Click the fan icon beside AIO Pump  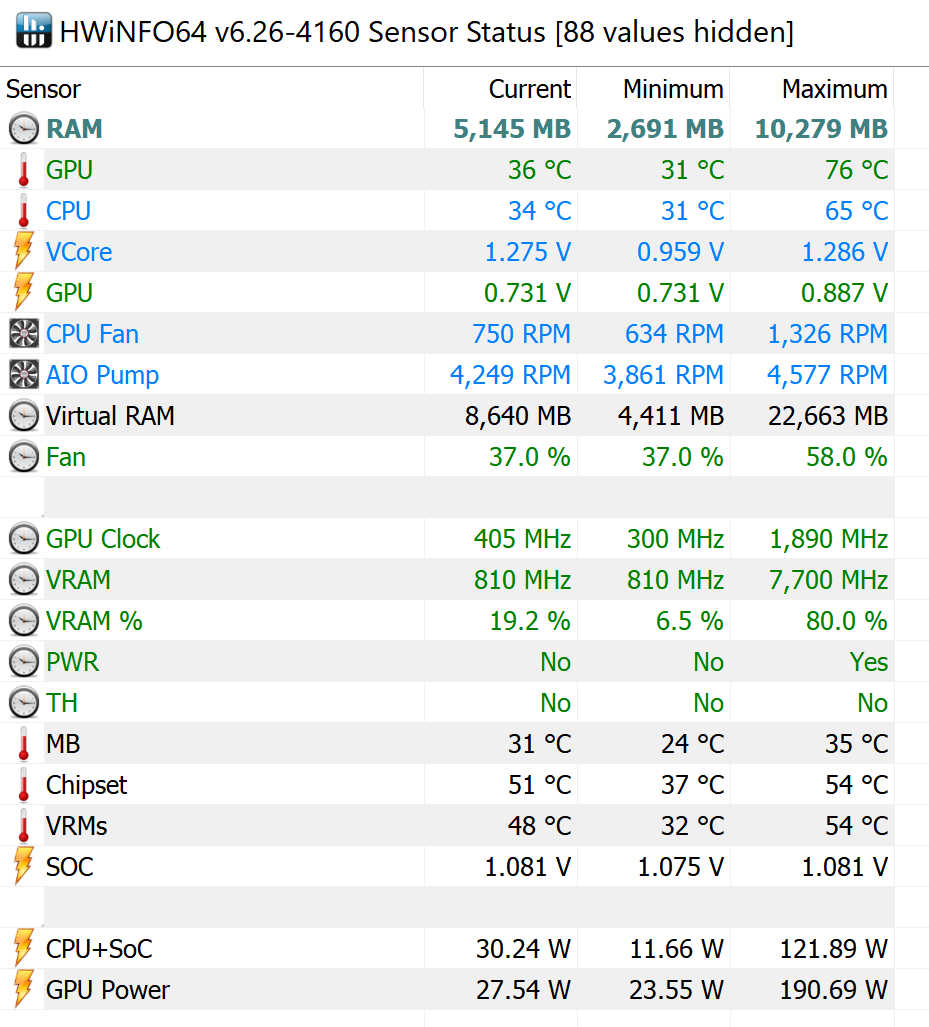pyautogui.click(x=24, y=375)
